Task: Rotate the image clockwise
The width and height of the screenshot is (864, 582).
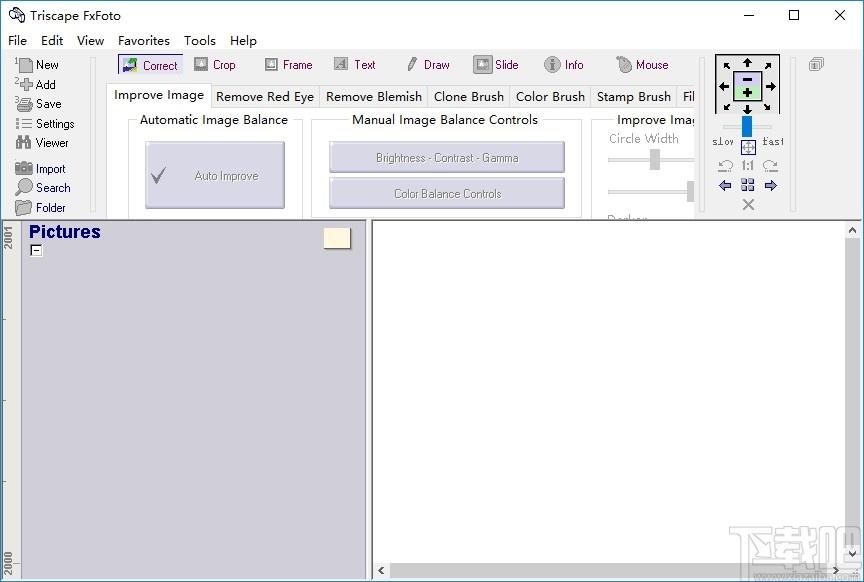Action: (770, 165)
